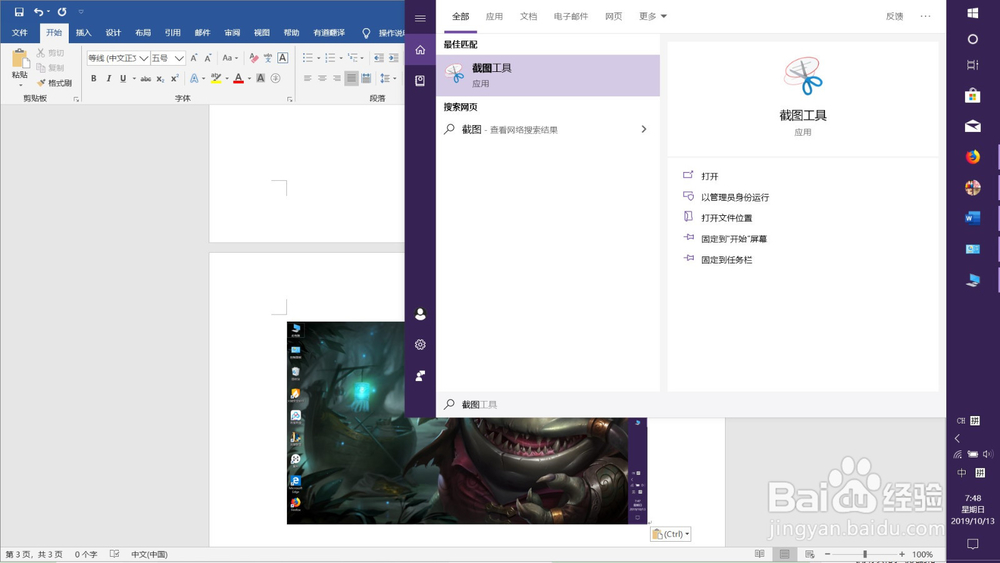Switch to the print layout view icon
The width and height of the screenshot is (1000, 563).
[x=784, y=554]
